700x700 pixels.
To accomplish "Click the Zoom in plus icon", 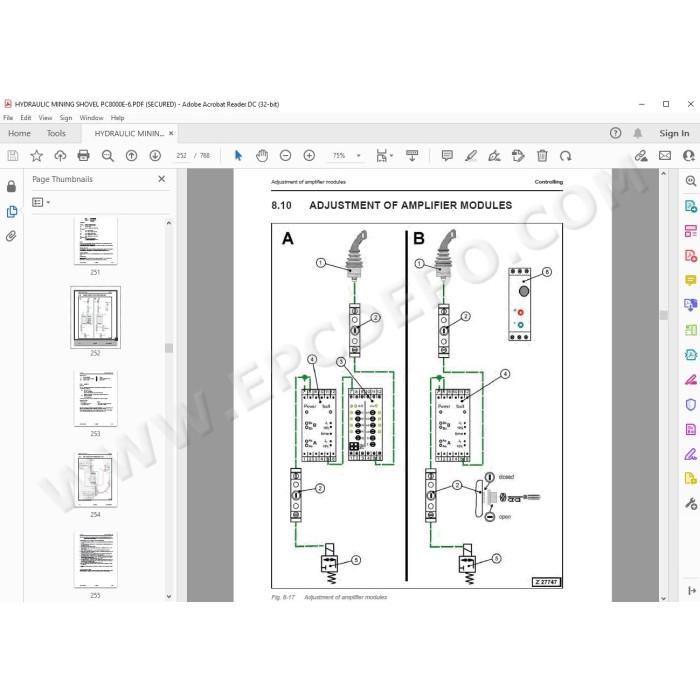I will click(309, 155).
